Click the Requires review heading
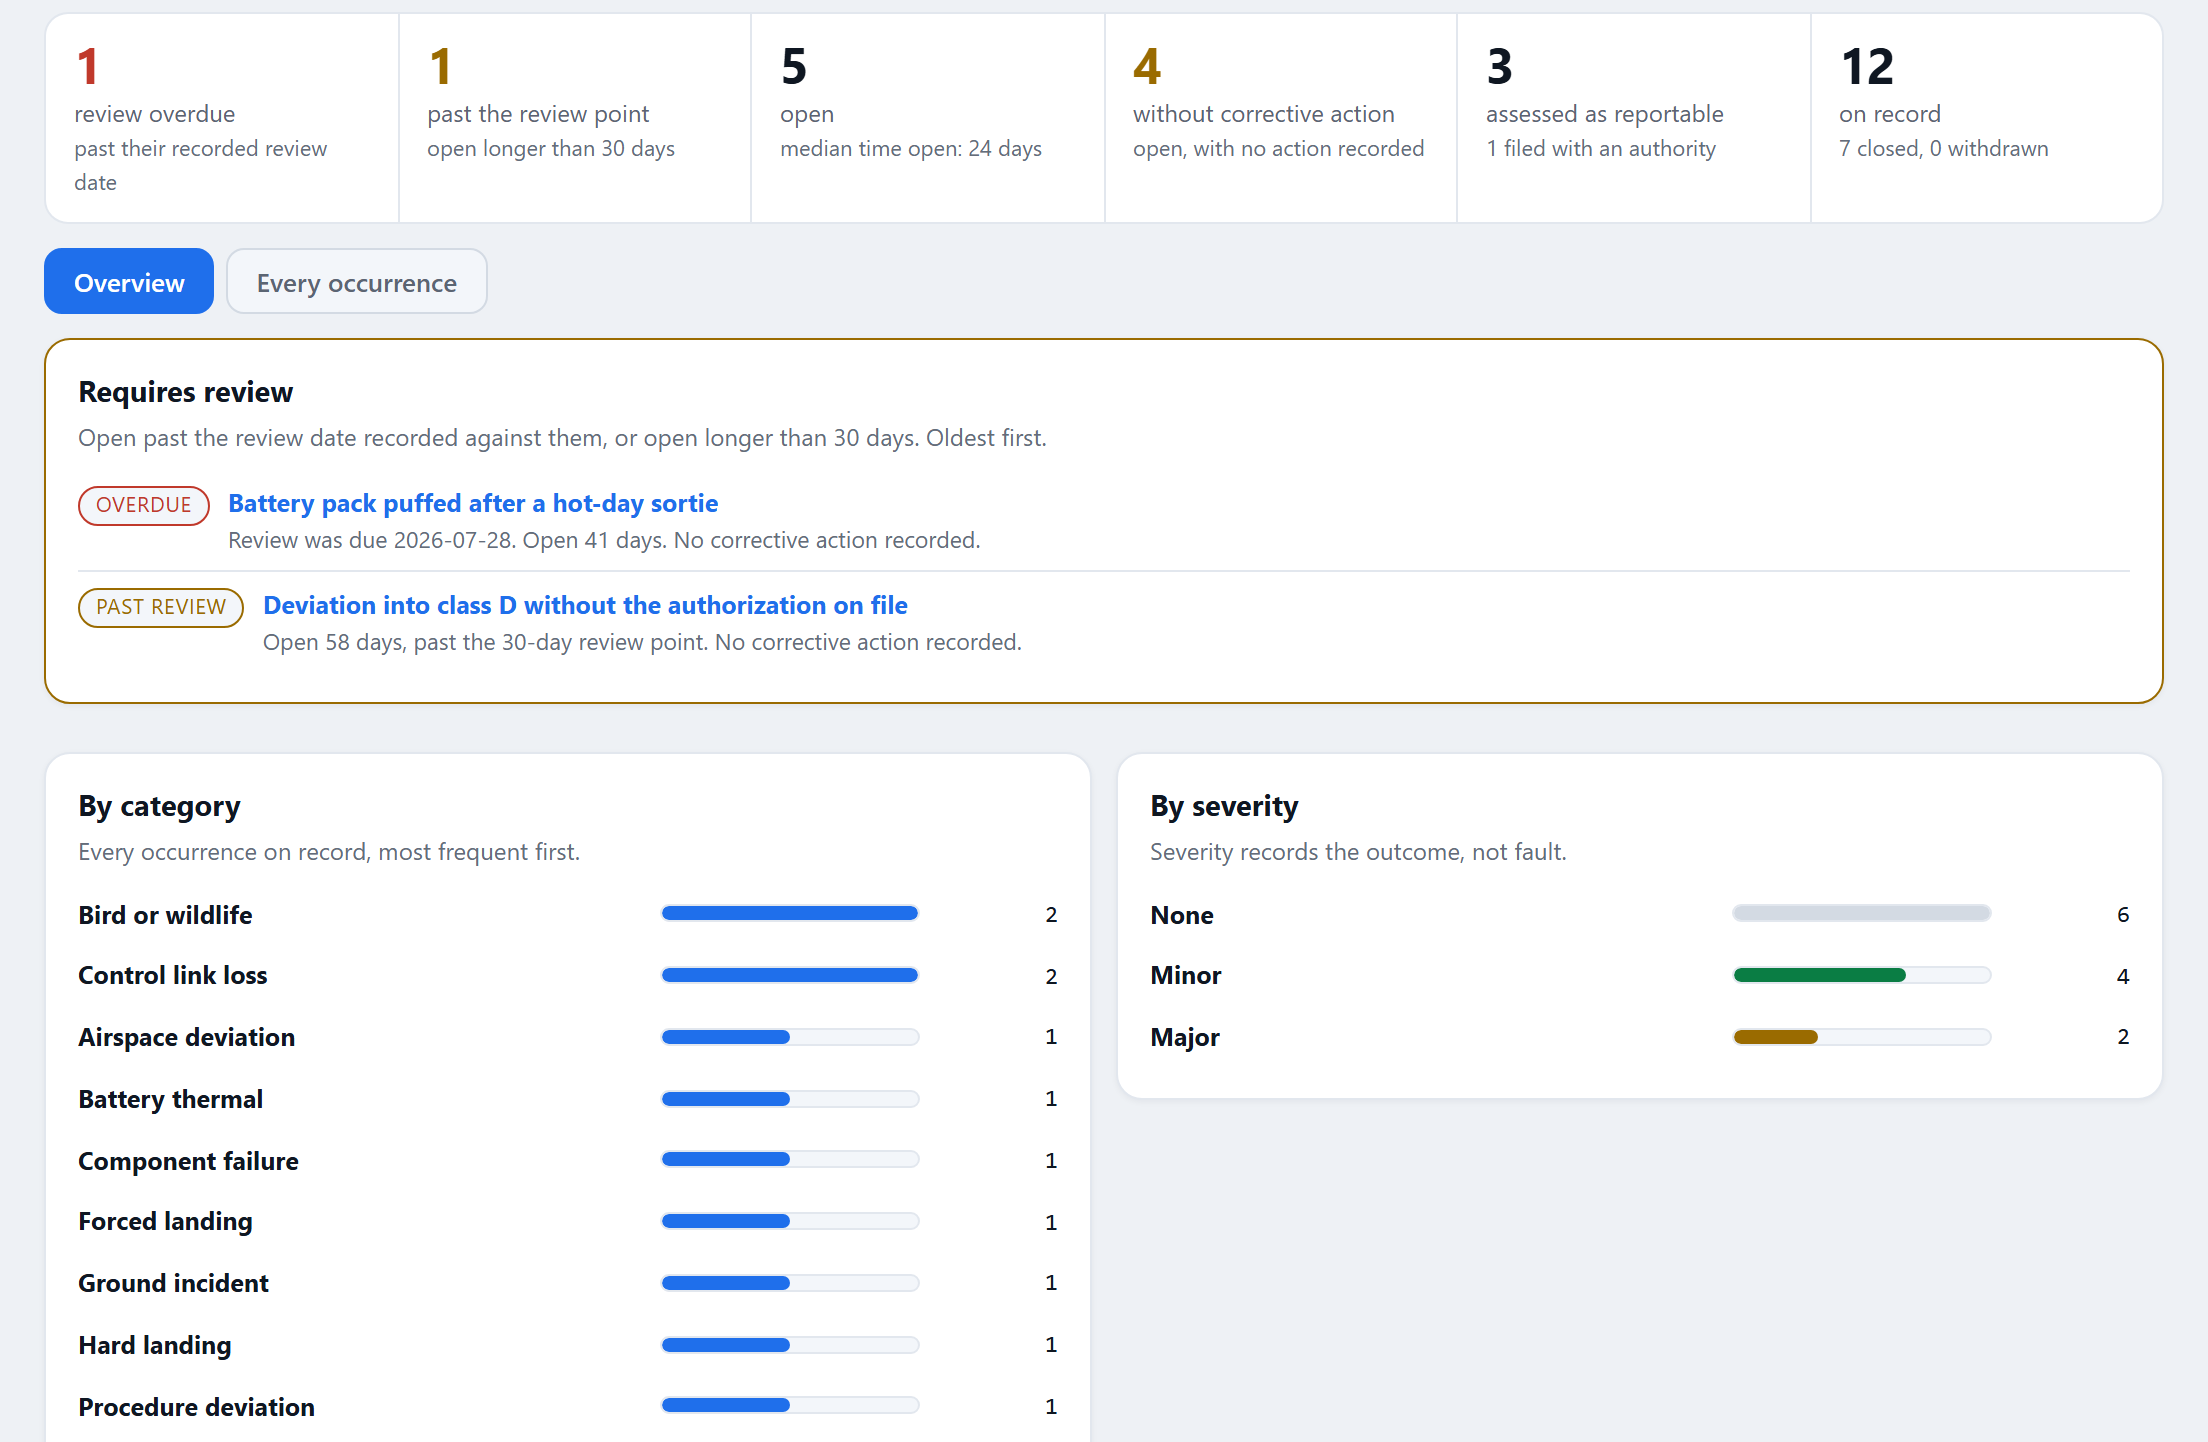This screenshot has height=1442, width=2208. tap(186, 392)
